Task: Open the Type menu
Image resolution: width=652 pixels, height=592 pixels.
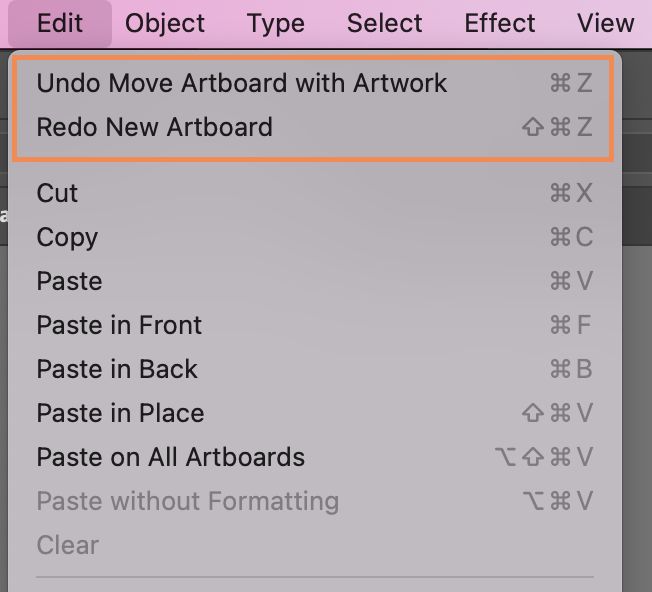Action: 275,23
